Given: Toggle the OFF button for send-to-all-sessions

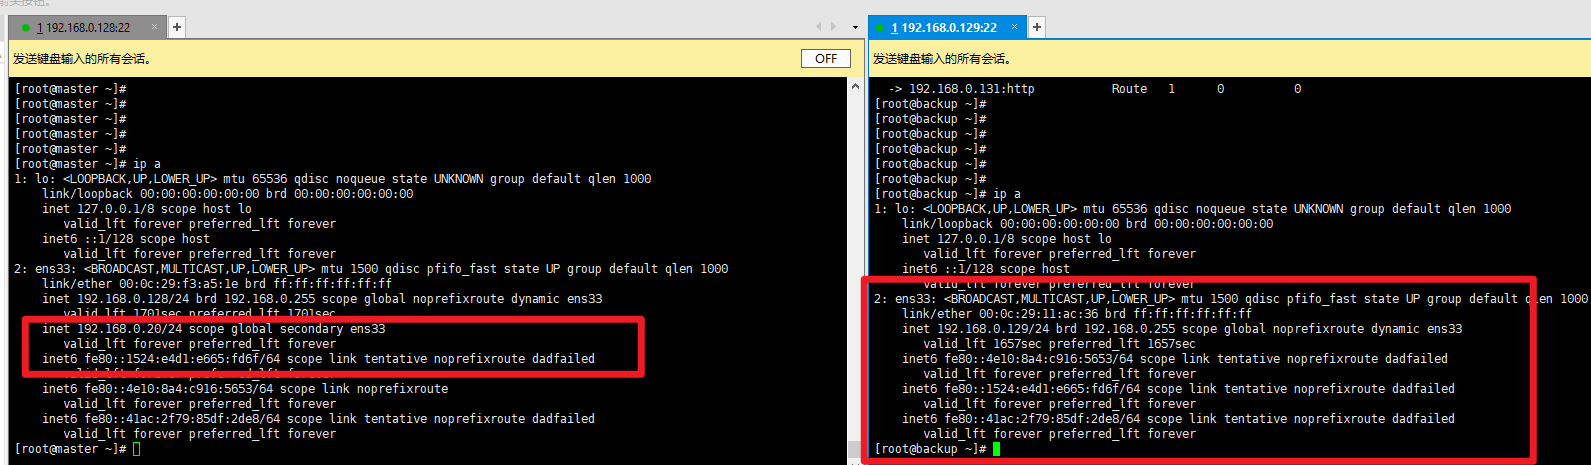Looking at the screenshot, I should click(x=825, y=59).
